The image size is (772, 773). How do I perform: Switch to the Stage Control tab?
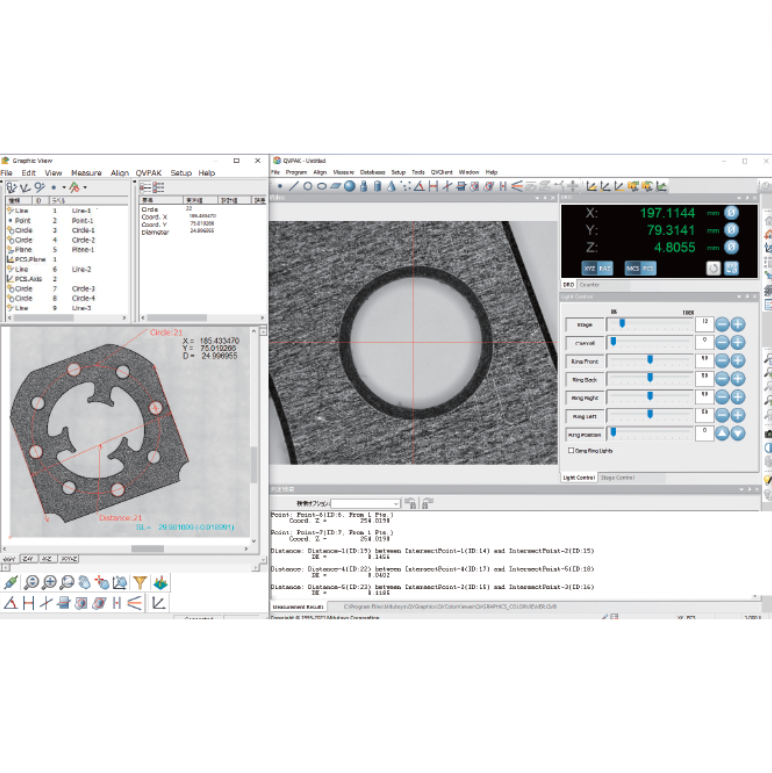pyautogui.click(x=618, y=478)
